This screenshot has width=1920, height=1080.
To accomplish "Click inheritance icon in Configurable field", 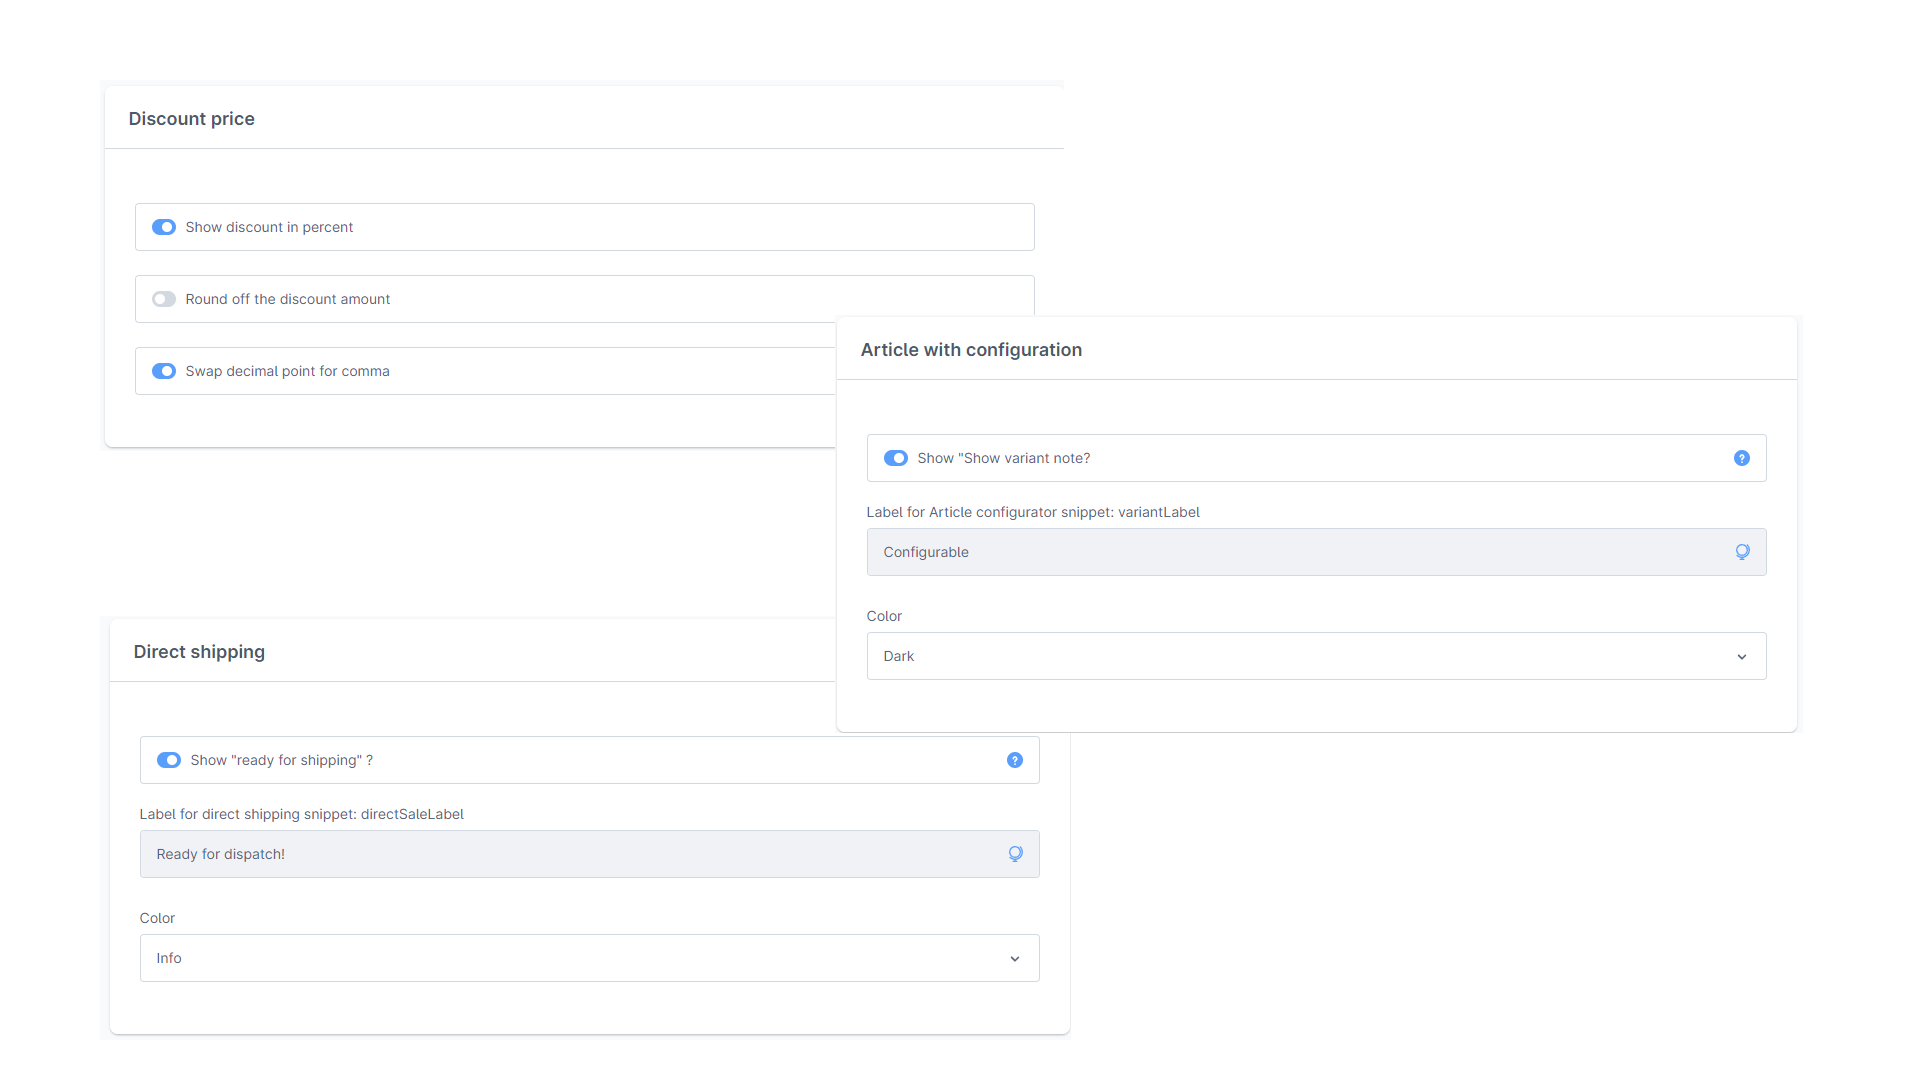I will click(x=1742, y=552).
